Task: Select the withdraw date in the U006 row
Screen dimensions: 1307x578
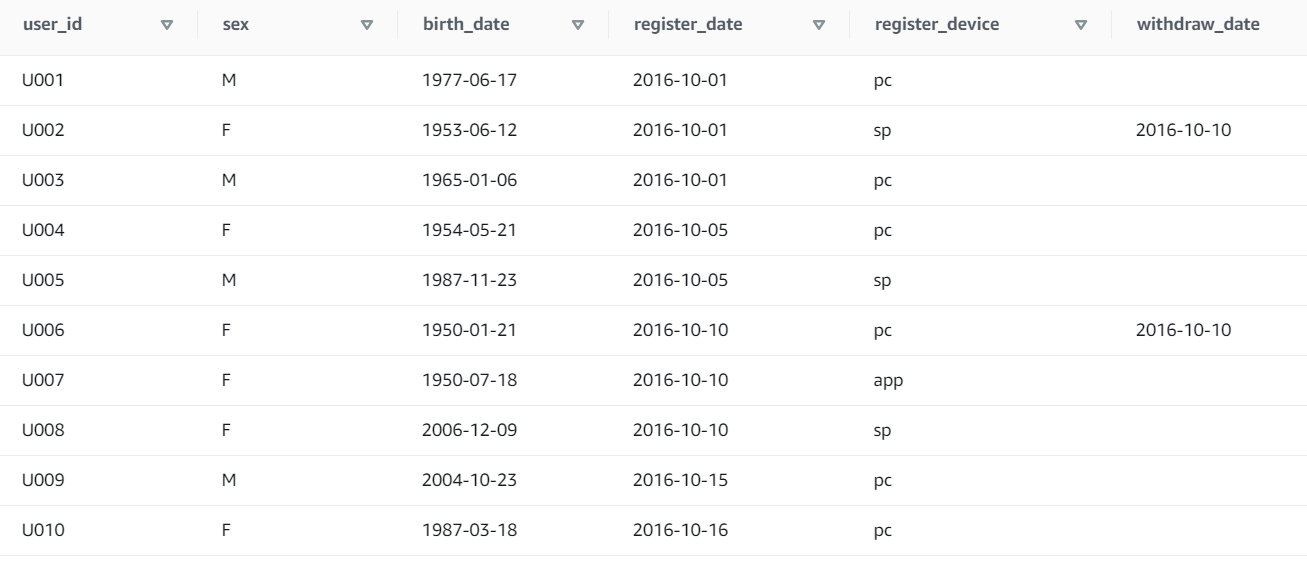Action: tap(1184, 330)
